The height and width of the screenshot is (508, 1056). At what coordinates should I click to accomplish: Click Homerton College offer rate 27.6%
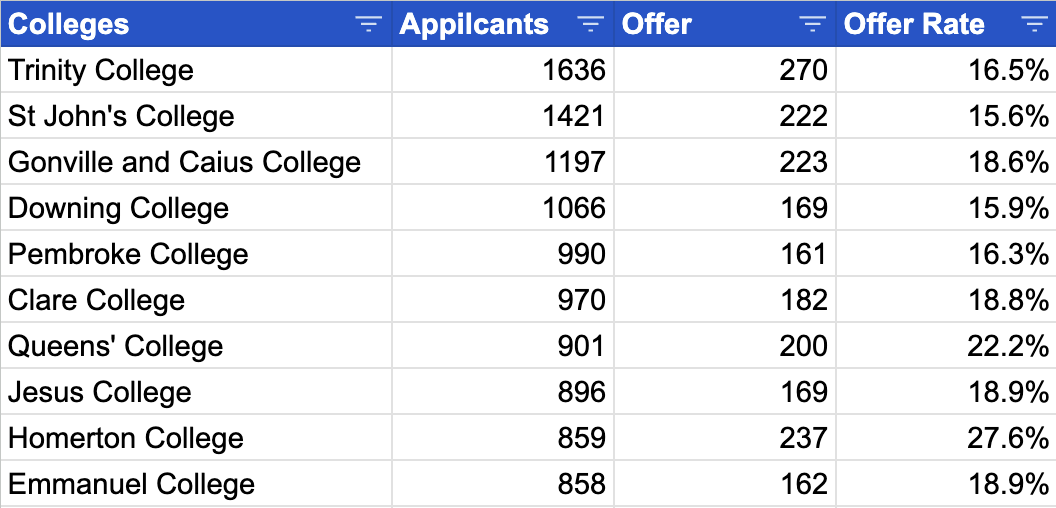(1008, 438)
